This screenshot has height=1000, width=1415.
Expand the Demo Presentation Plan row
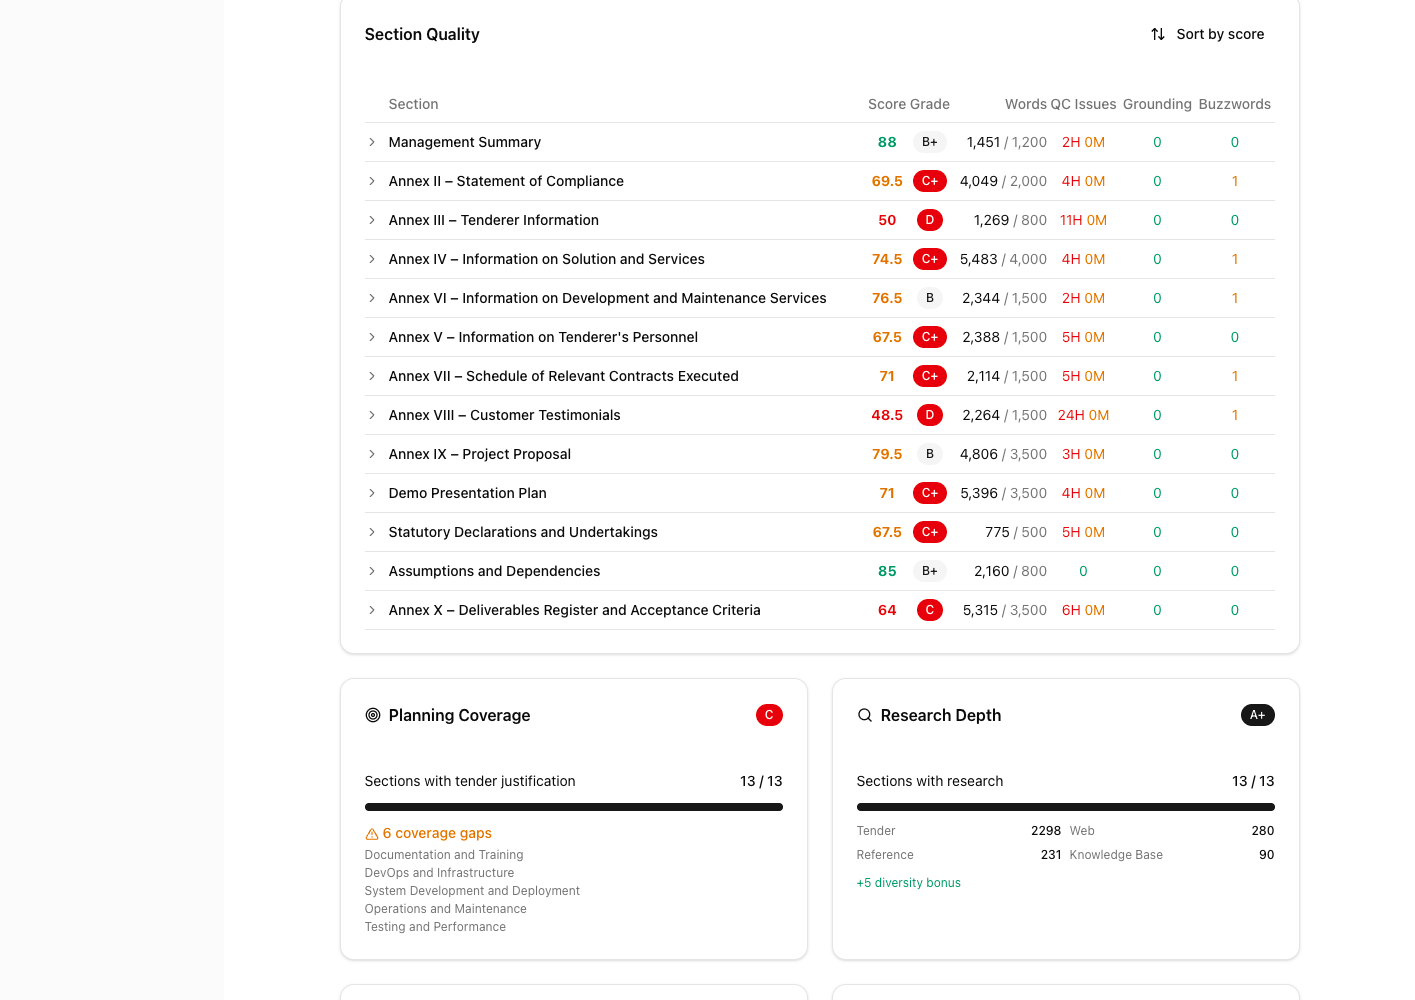point(372,493)
